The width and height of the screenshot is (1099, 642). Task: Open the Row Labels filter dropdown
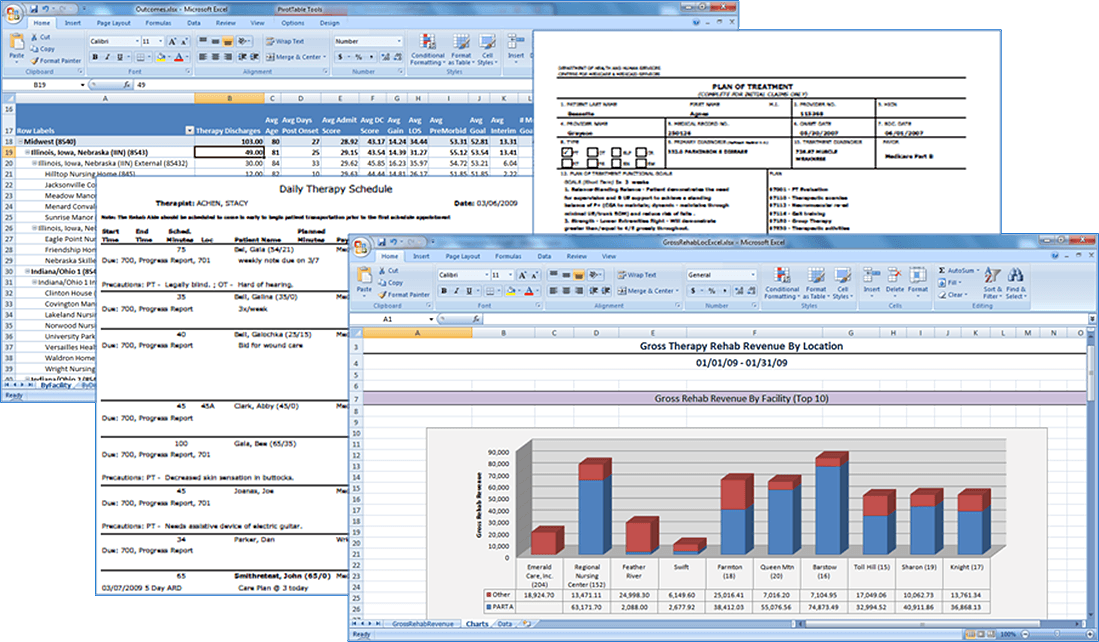[x=190, y=131]
